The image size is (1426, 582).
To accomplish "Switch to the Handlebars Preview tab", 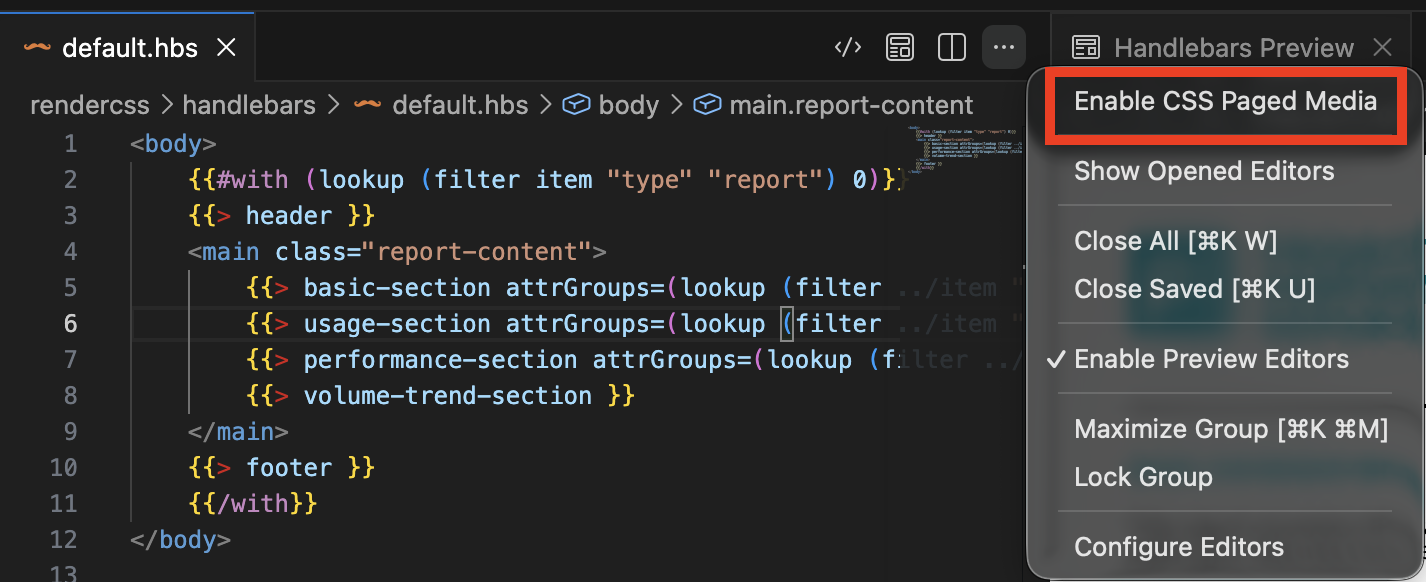I will pos(1234,48).
